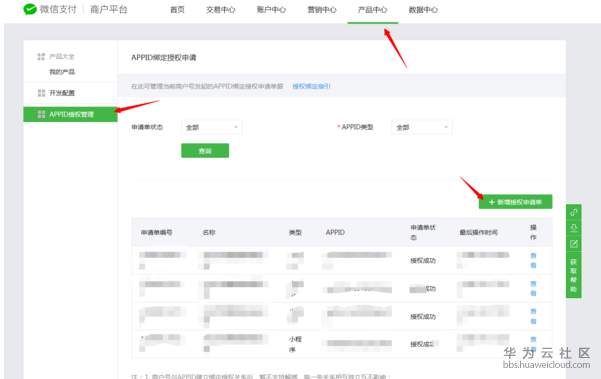The width and height of the screenshot is (601, 379).
Task: Open 营销中心 in top navigation
Action: [322, 10]
